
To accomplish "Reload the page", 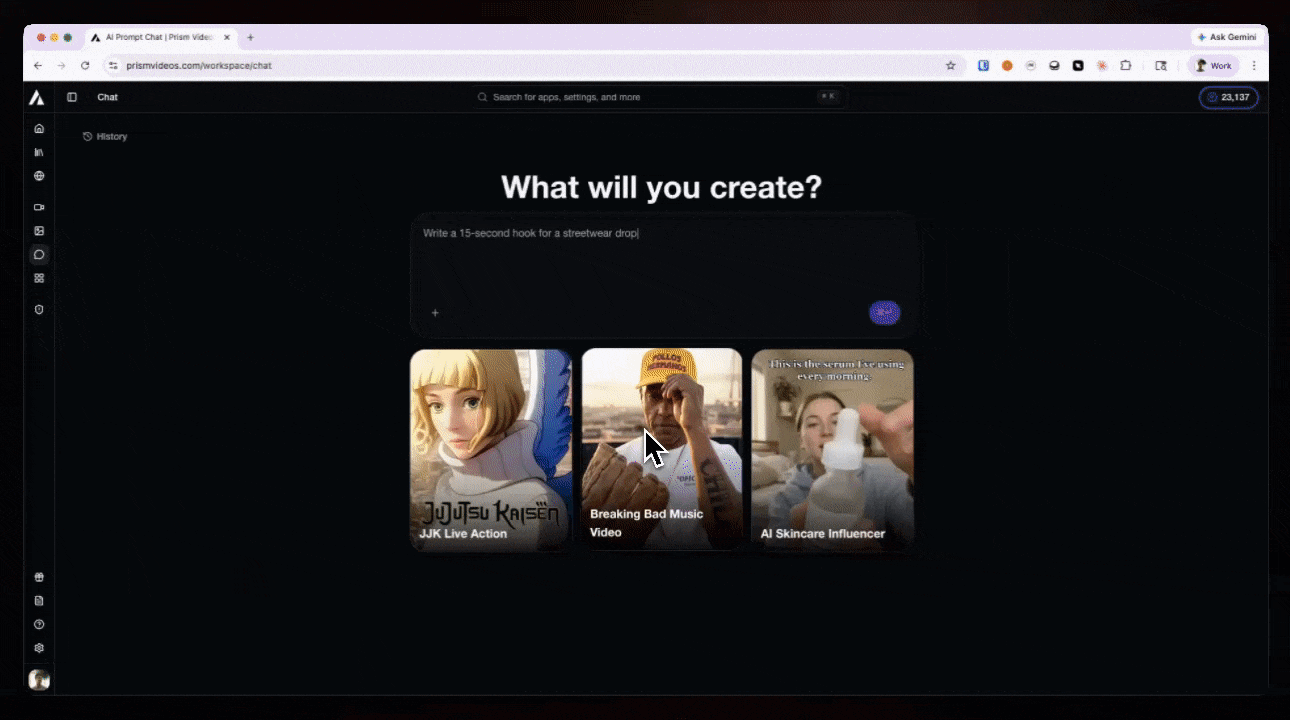I will coord(85,65).
